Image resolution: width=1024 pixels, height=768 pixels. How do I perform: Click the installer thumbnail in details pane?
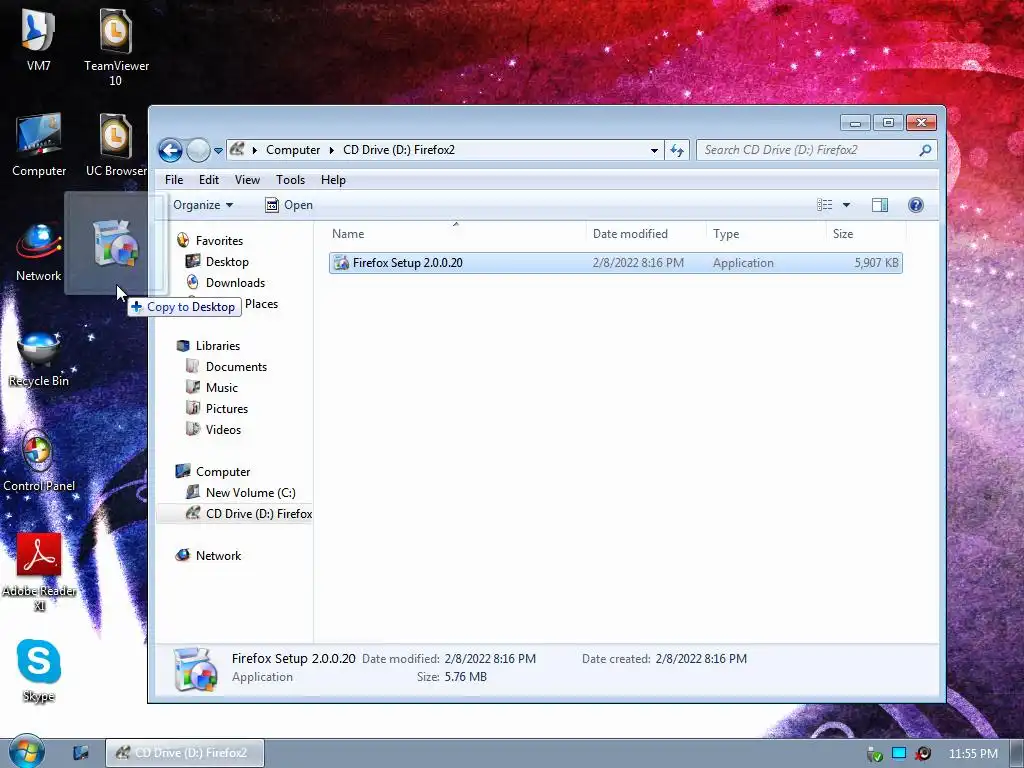(x=195, y=669)
